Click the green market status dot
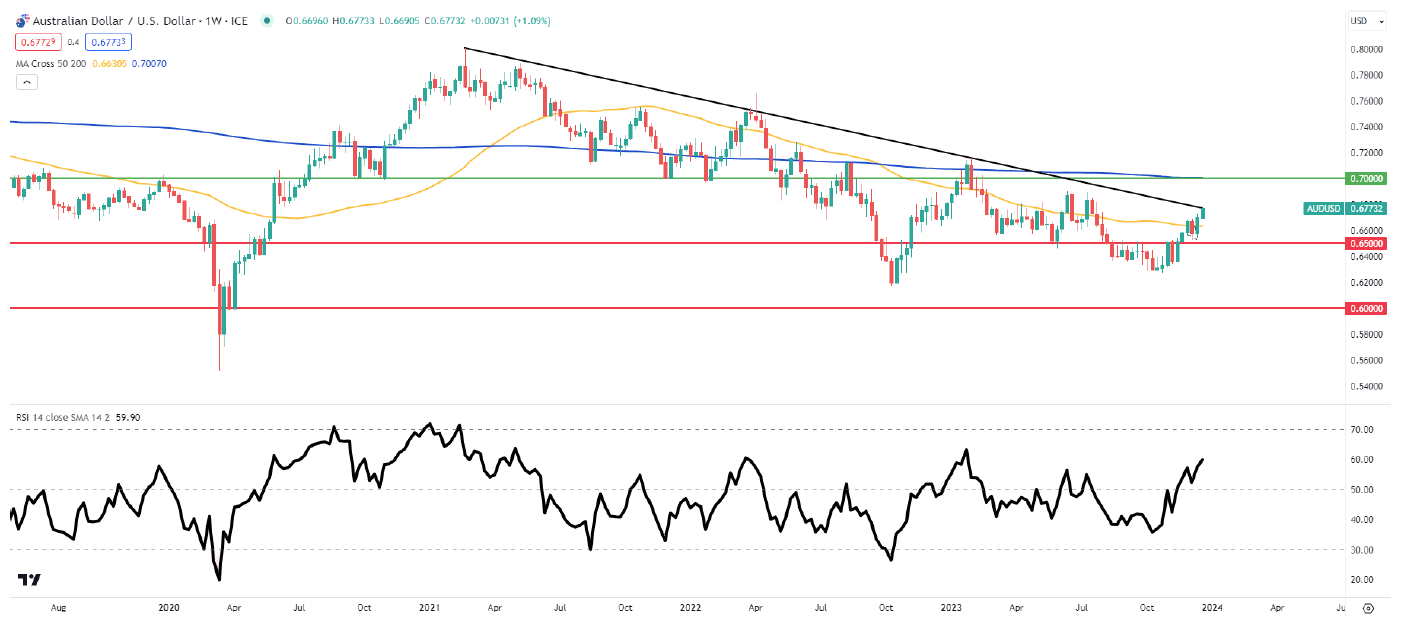The width and height of the screenshot is (1402, 638). click(x=266, y=21)
